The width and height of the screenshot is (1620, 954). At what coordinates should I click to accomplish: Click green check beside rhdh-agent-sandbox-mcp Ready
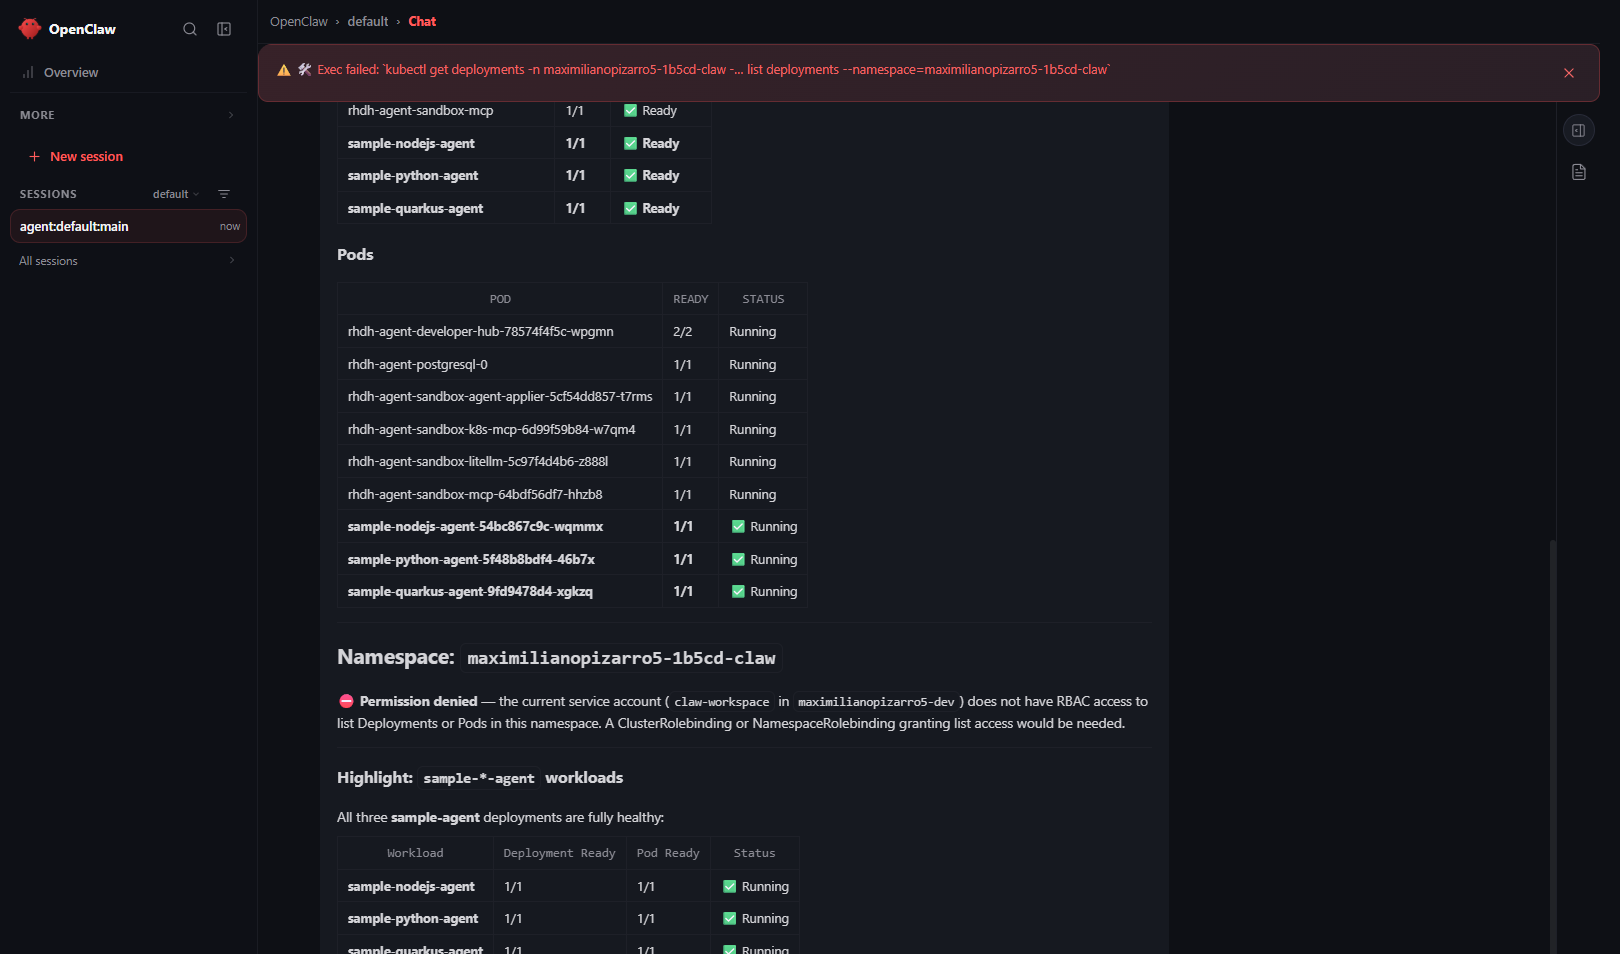630,110
